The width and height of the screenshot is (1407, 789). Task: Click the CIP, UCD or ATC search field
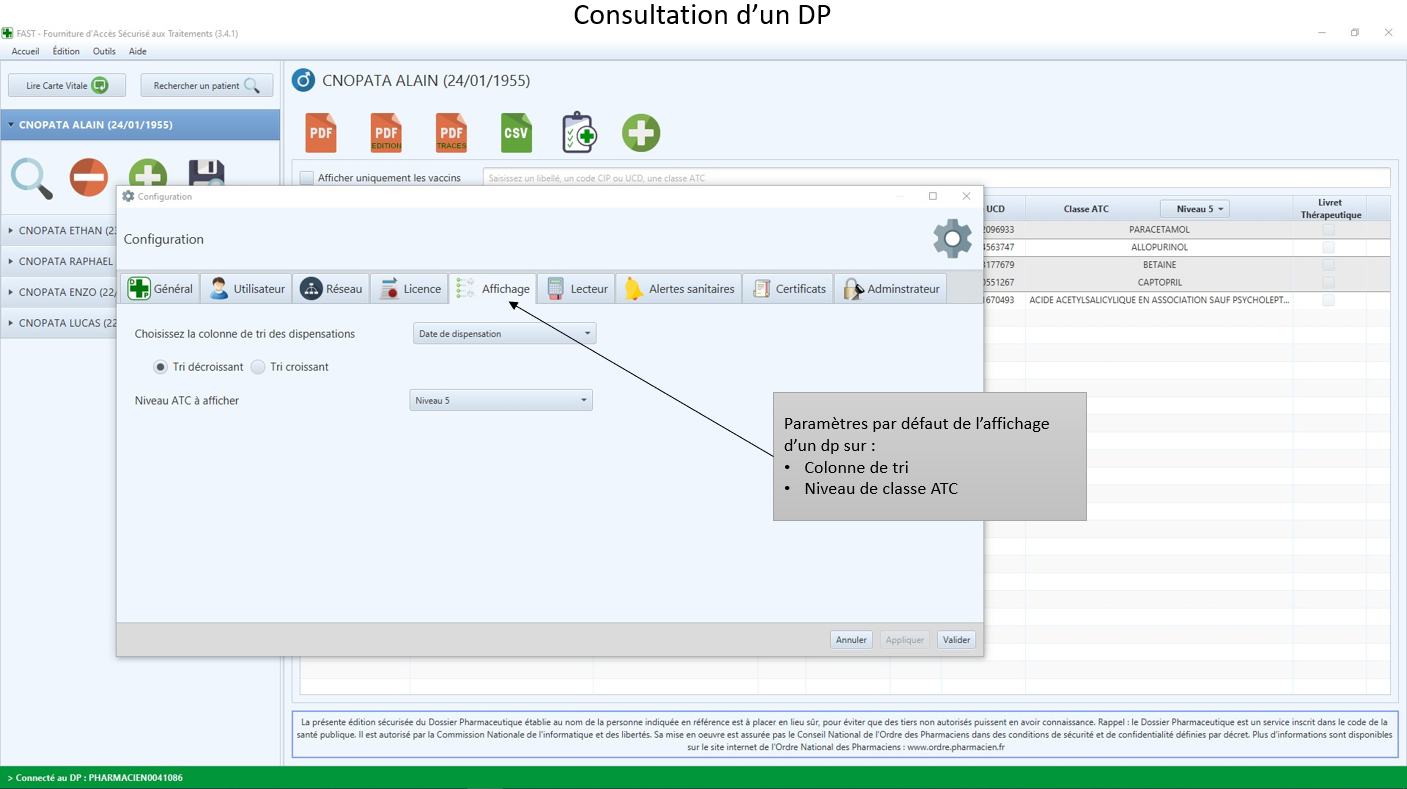click(935, 178)
